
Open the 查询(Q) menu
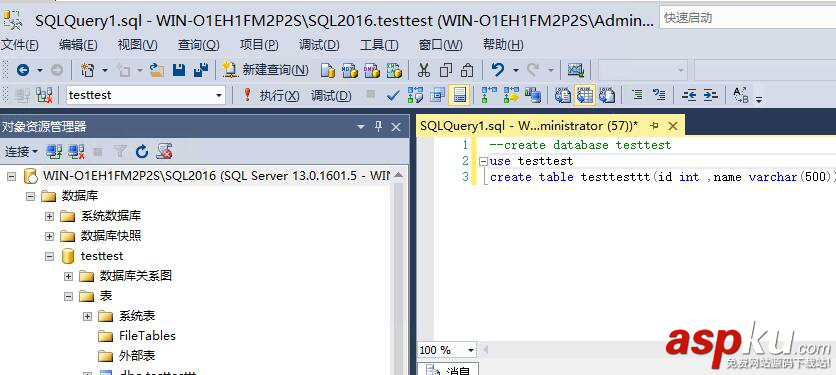[198, 45]
